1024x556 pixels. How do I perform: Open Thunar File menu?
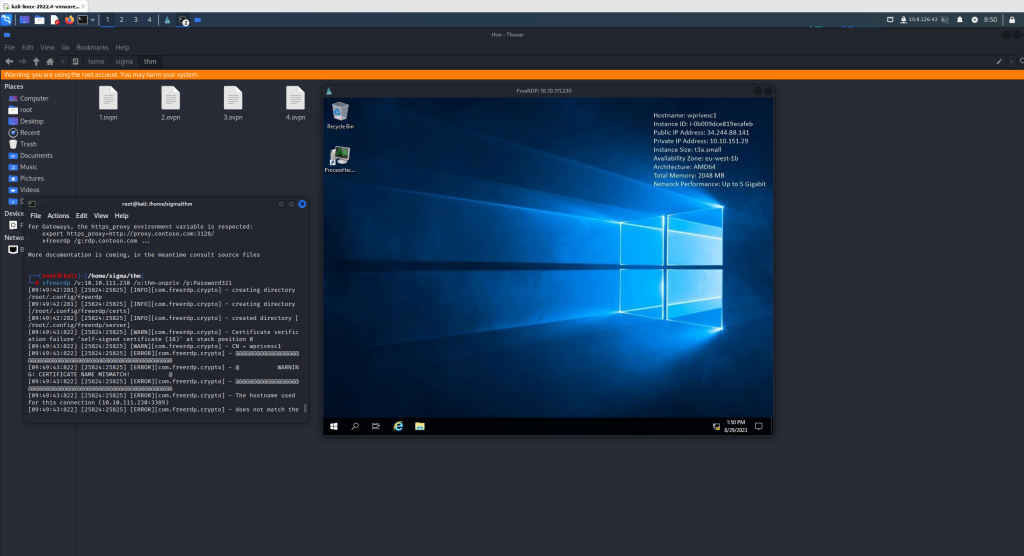[10, 48]
